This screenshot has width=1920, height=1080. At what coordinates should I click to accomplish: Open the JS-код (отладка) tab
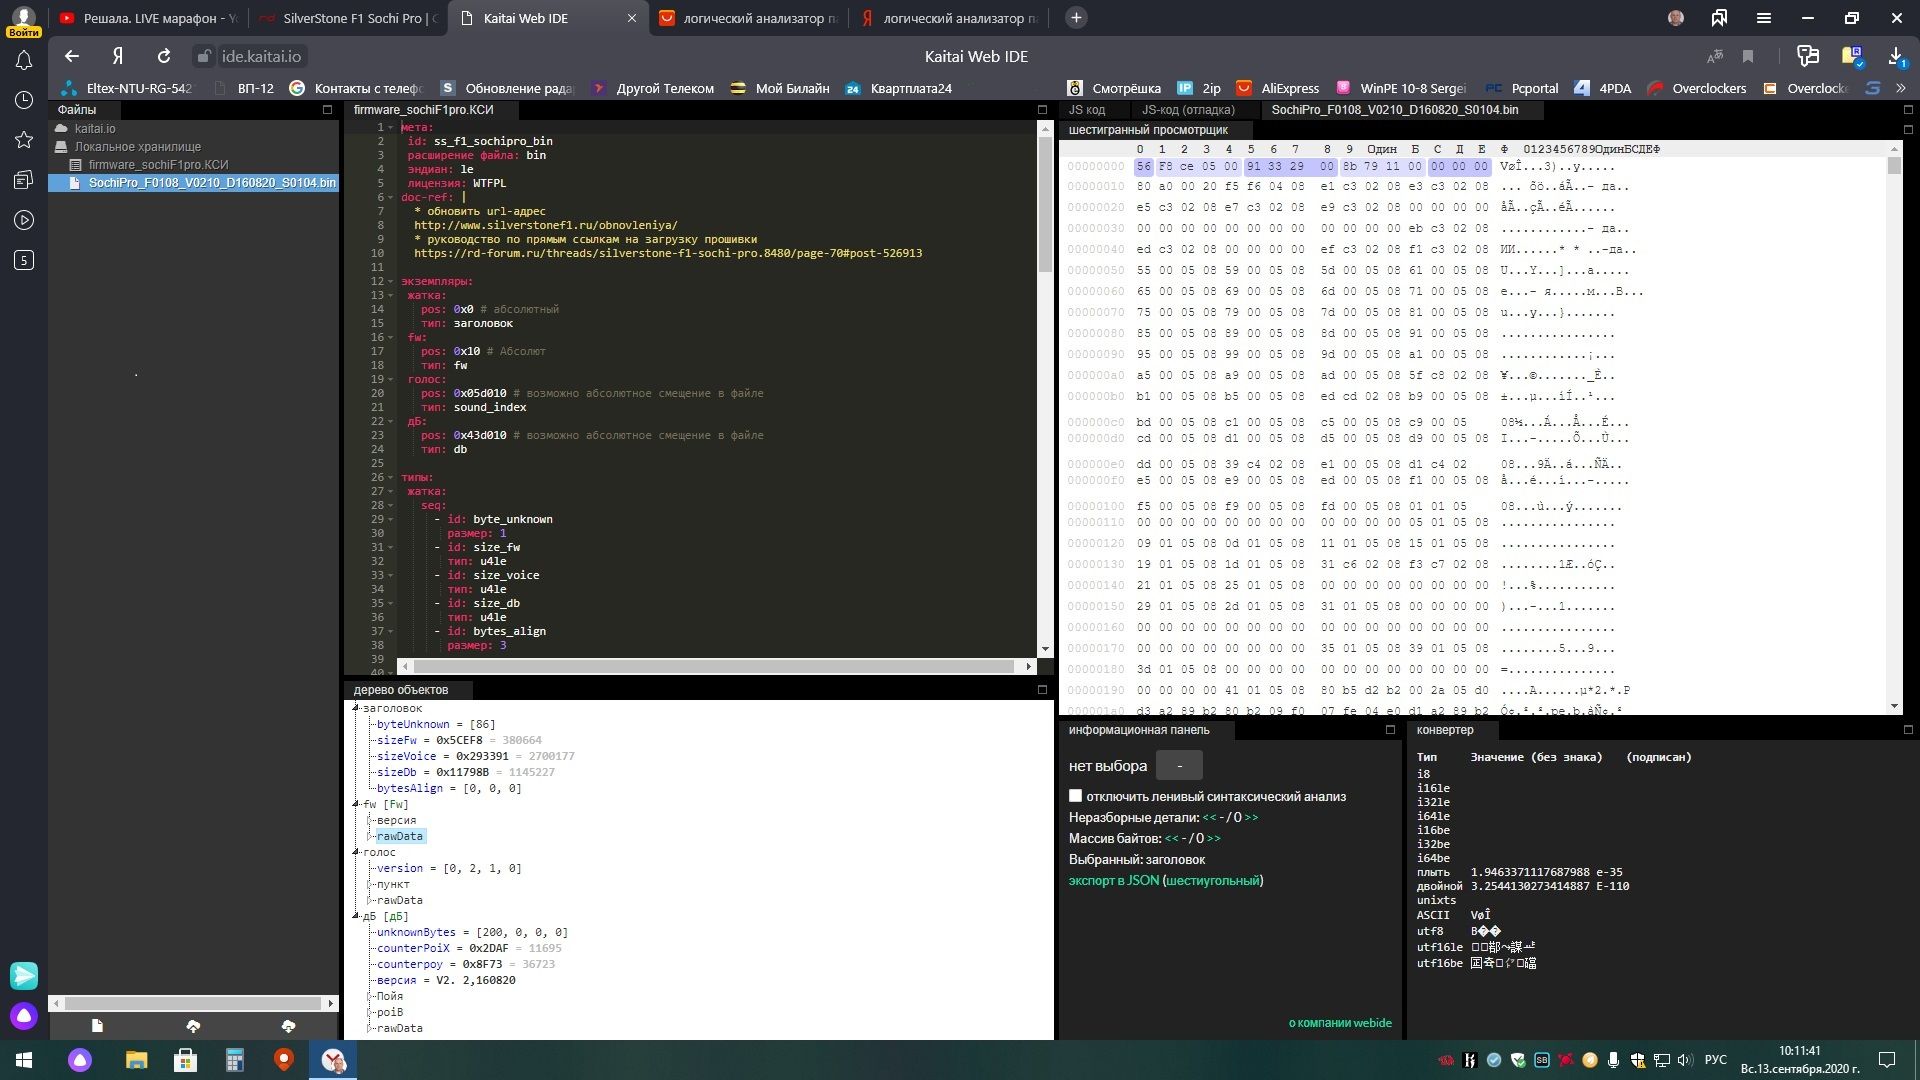click(1188, 110)
